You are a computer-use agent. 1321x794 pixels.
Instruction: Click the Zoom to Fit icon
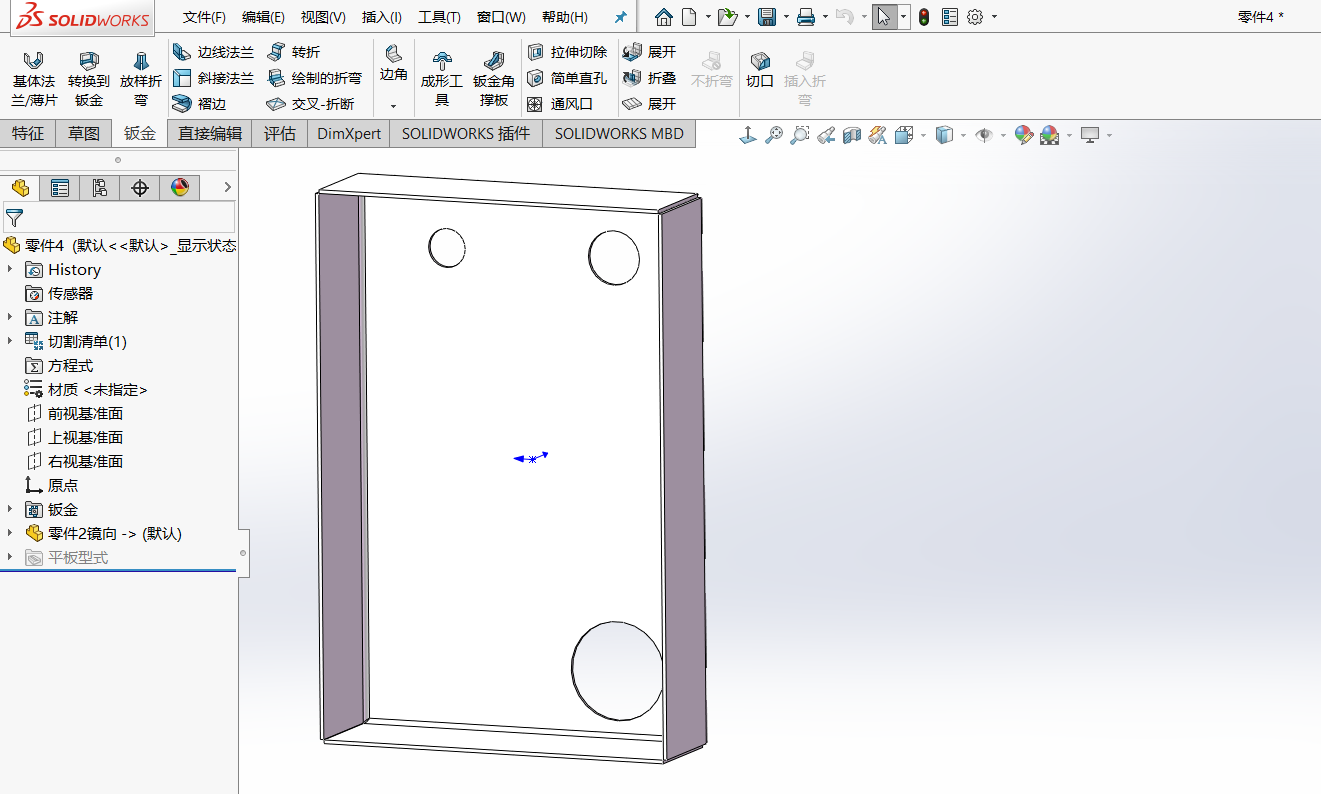(773, 135)
